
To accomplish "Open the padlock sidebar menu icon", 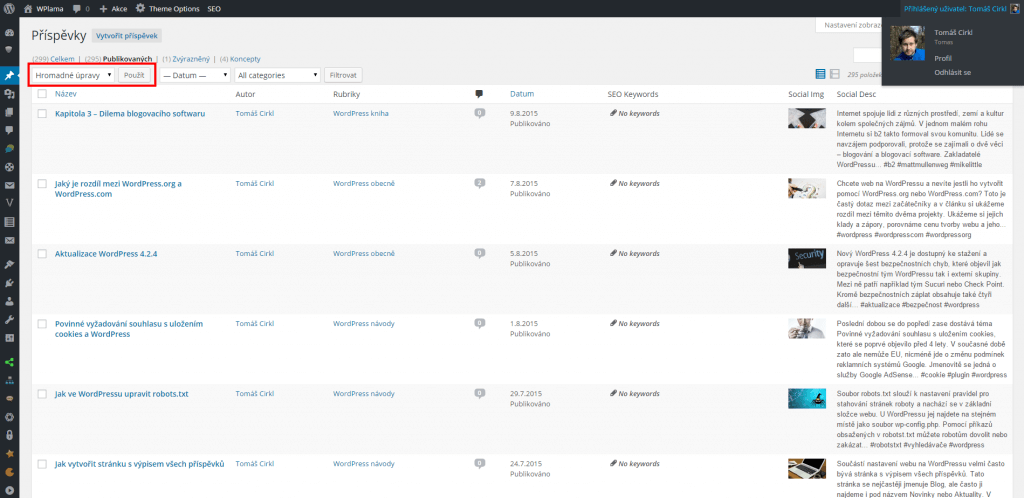I will (x=9, y=434).
